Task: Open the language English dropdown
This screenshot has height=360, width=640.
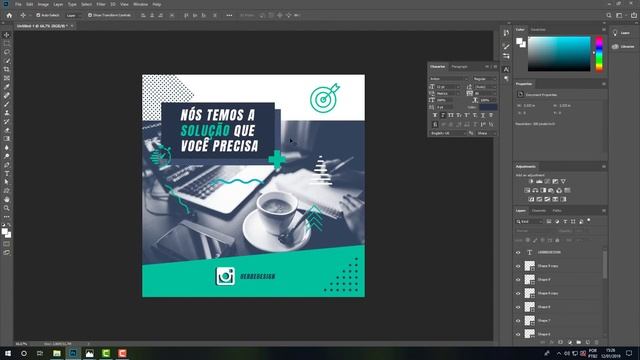Action: point(448,133)
